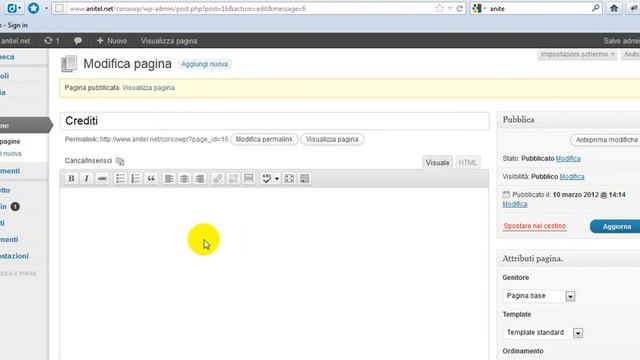Edit publication status Modifica link

tap(568, 158)
